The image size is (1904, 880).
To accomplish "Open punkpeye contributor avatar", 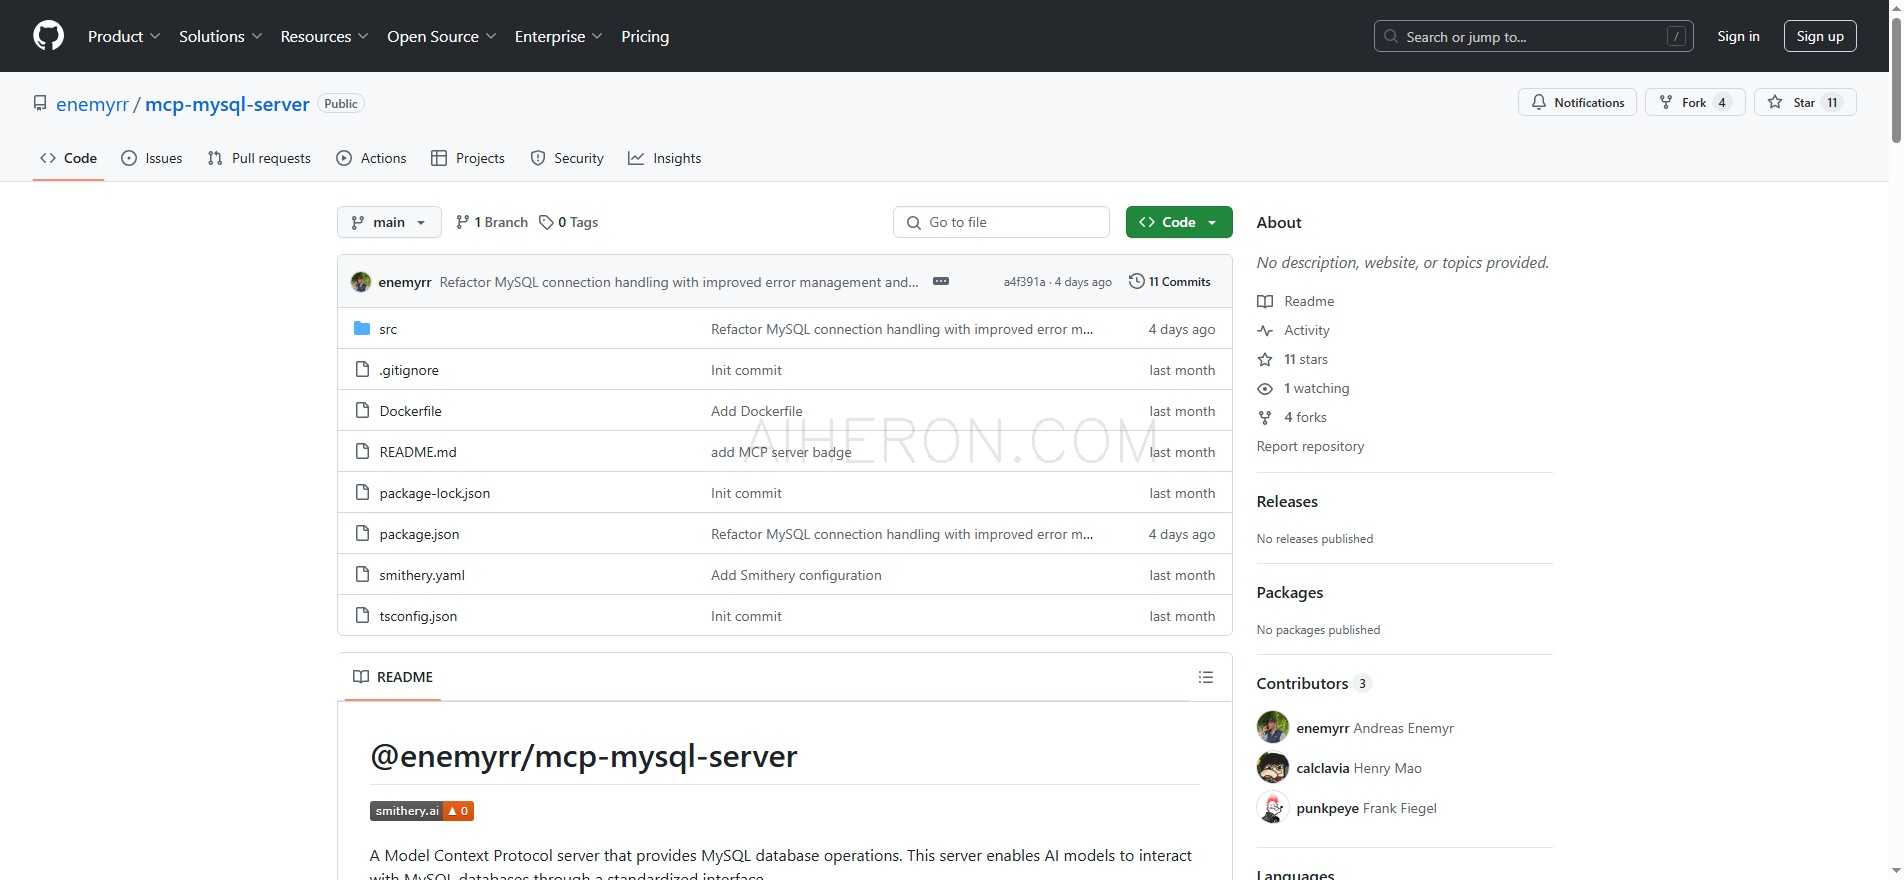I will coord(1272,808).
